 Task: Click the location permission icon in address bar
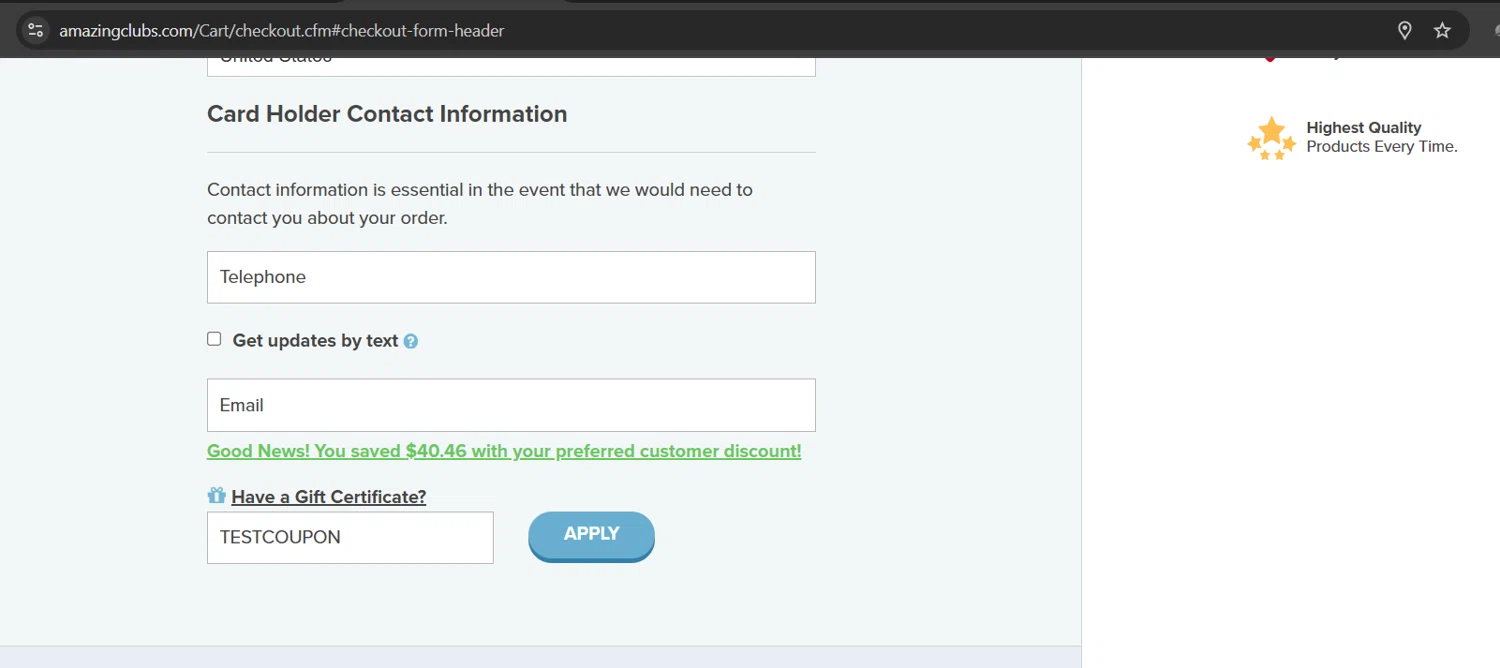coord(1405,30)
